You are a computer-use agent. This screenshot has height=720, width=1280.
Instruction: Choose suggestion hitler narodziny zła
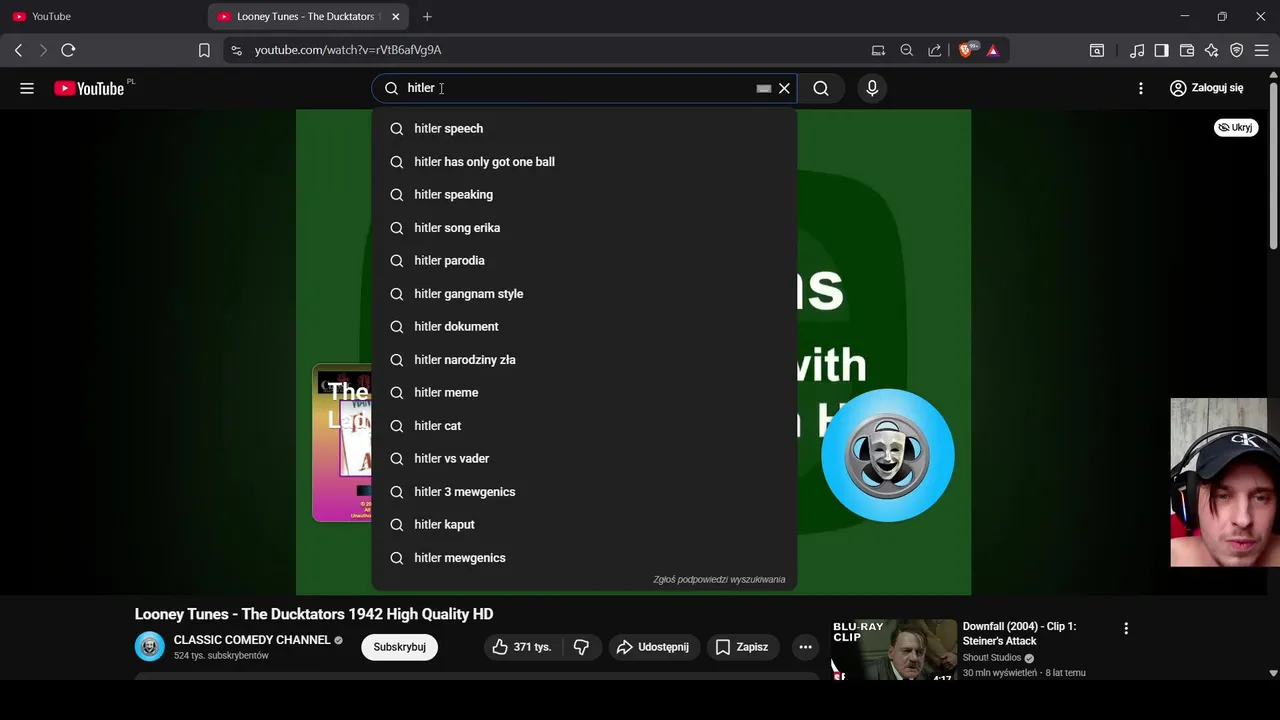tap(584, 359)
